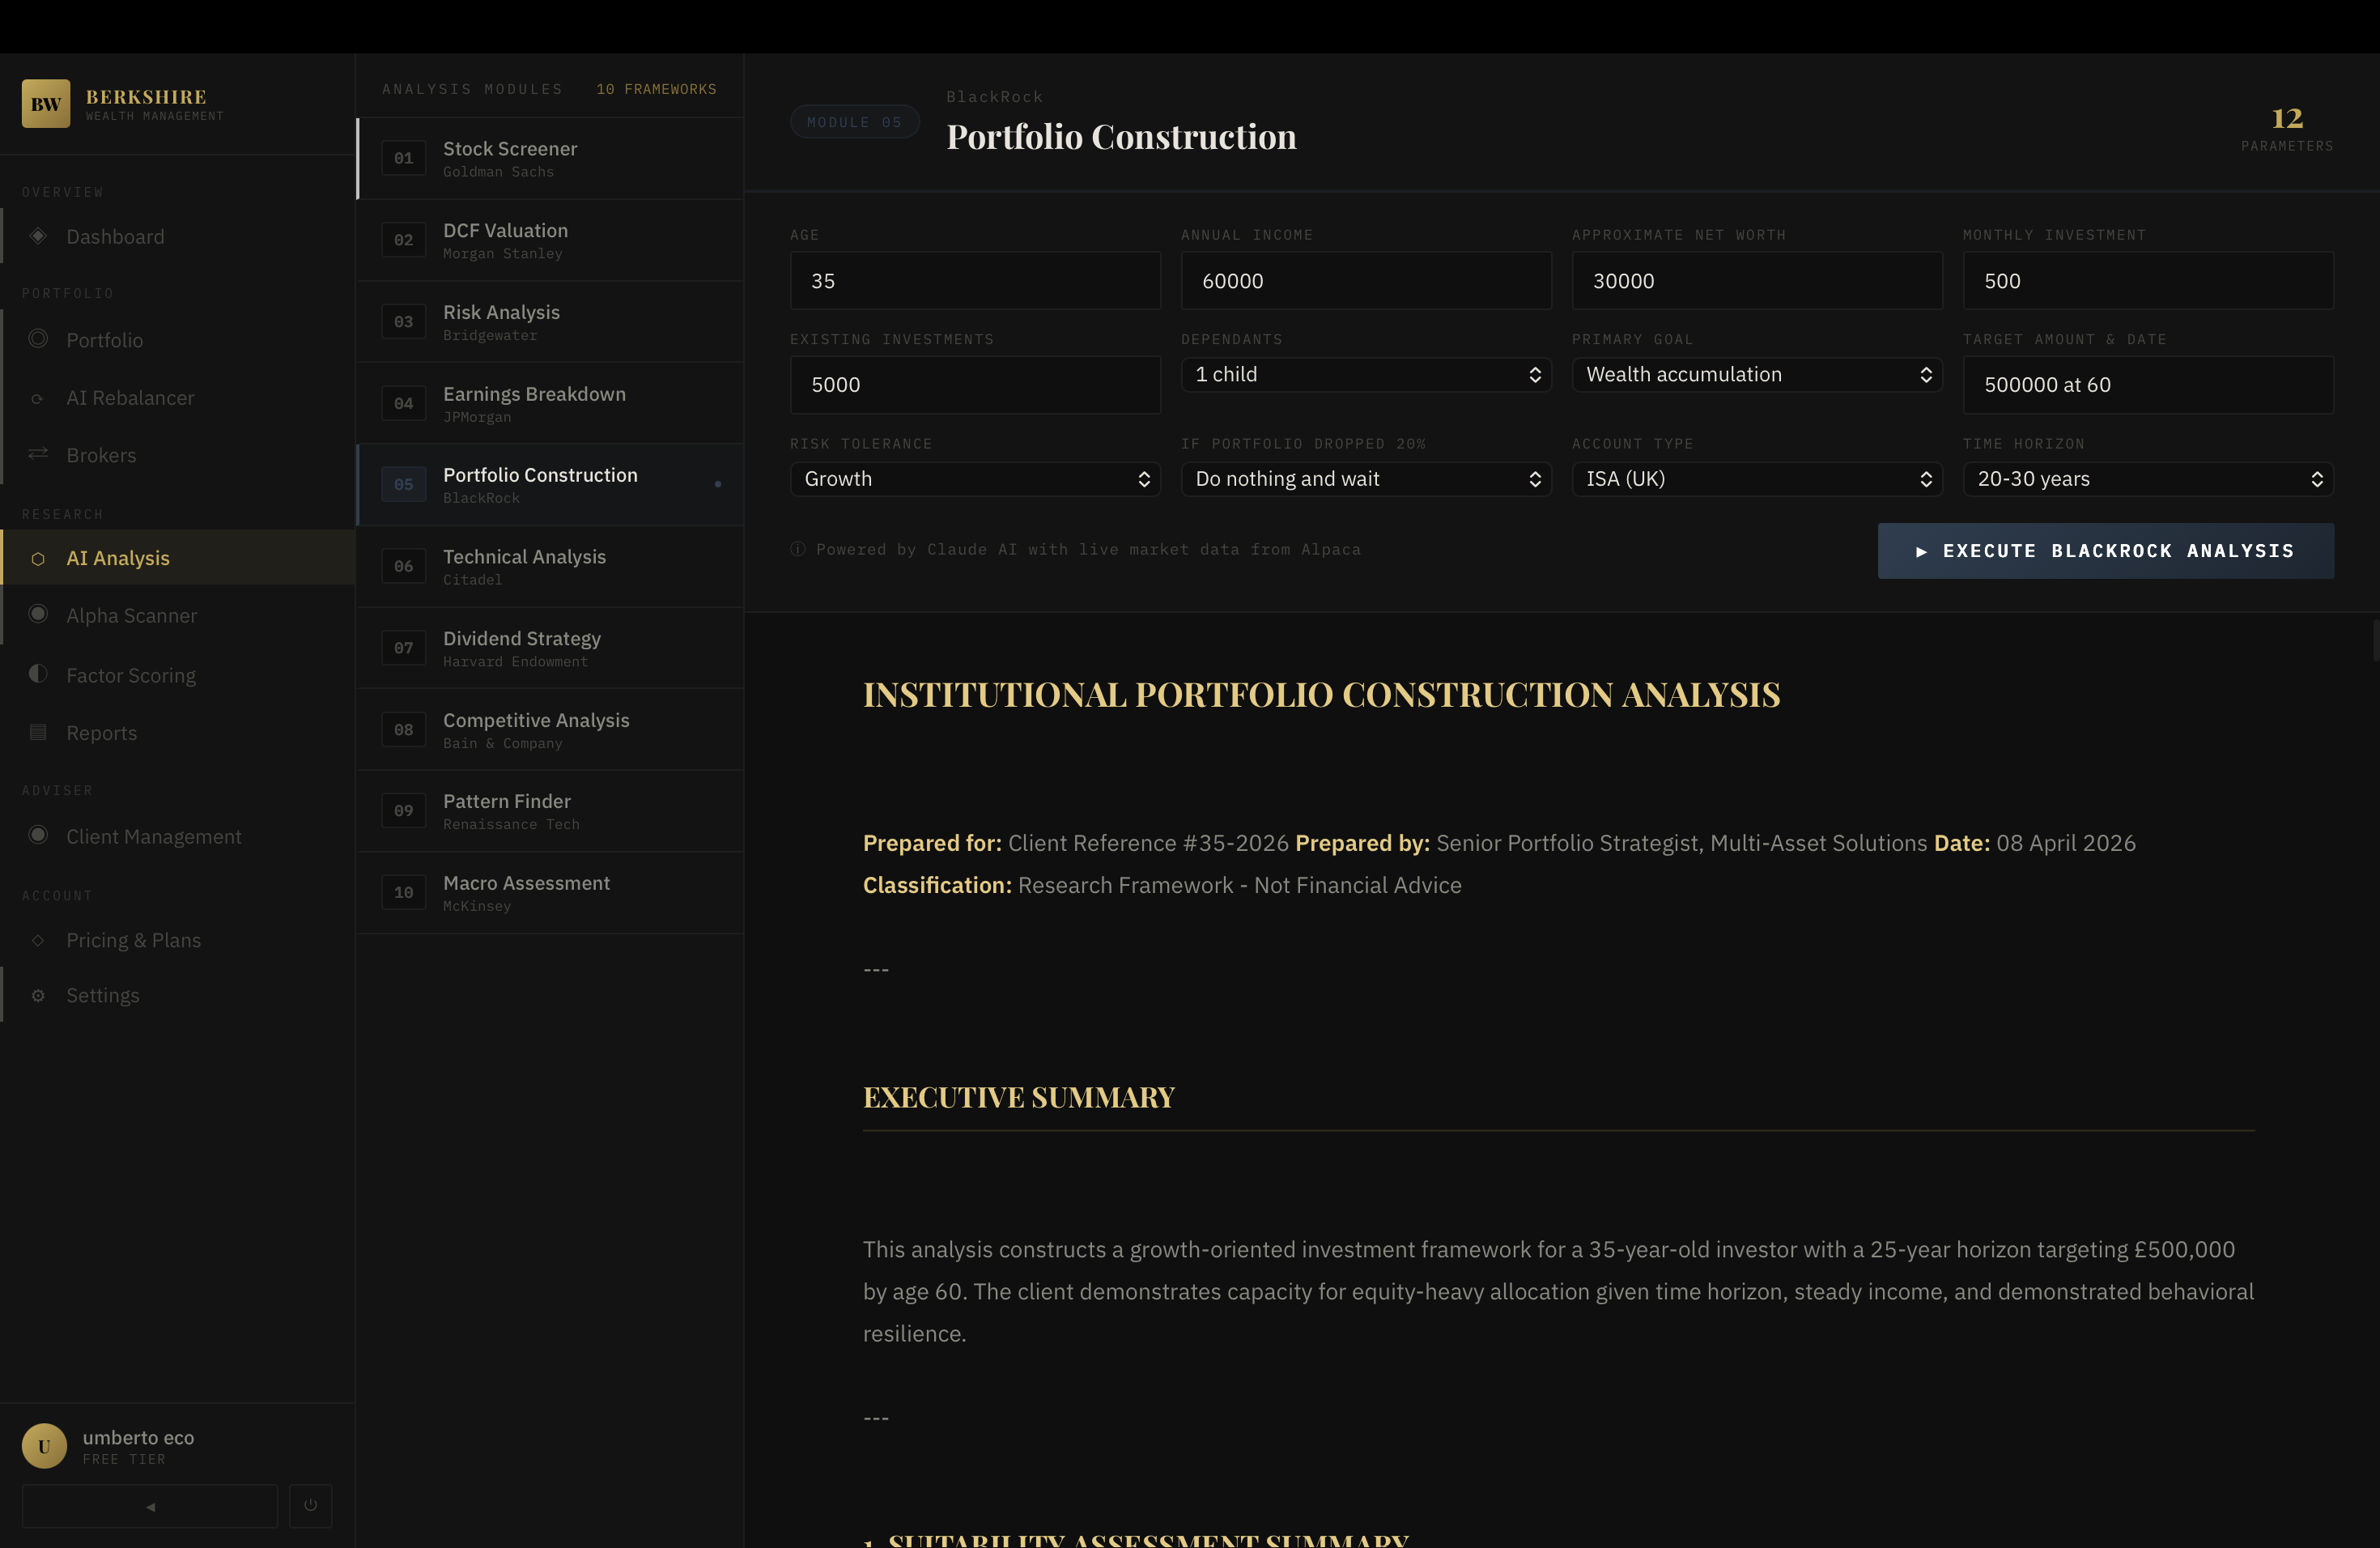Select the AI Rebalancer tool
Screen dimensions: 2380x1548
[x=130, y=397]
